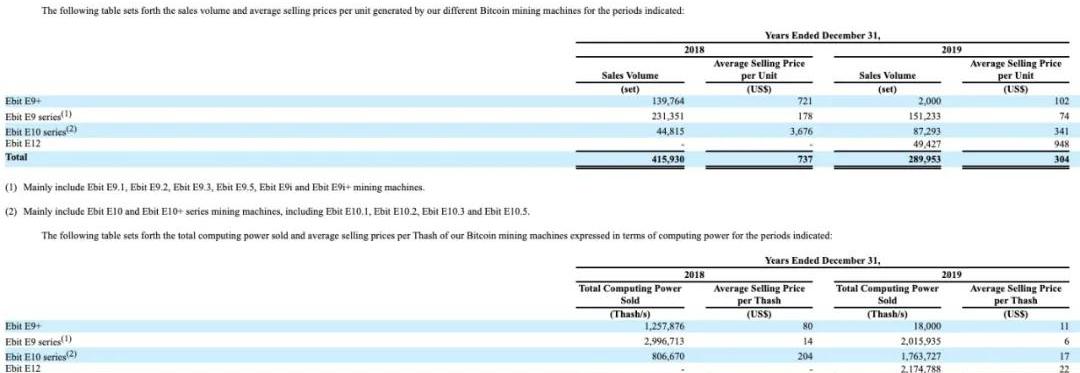Click the 2019 column header of first table
This screenshot has width=1080, height=373.
click(x=952, y=50)
